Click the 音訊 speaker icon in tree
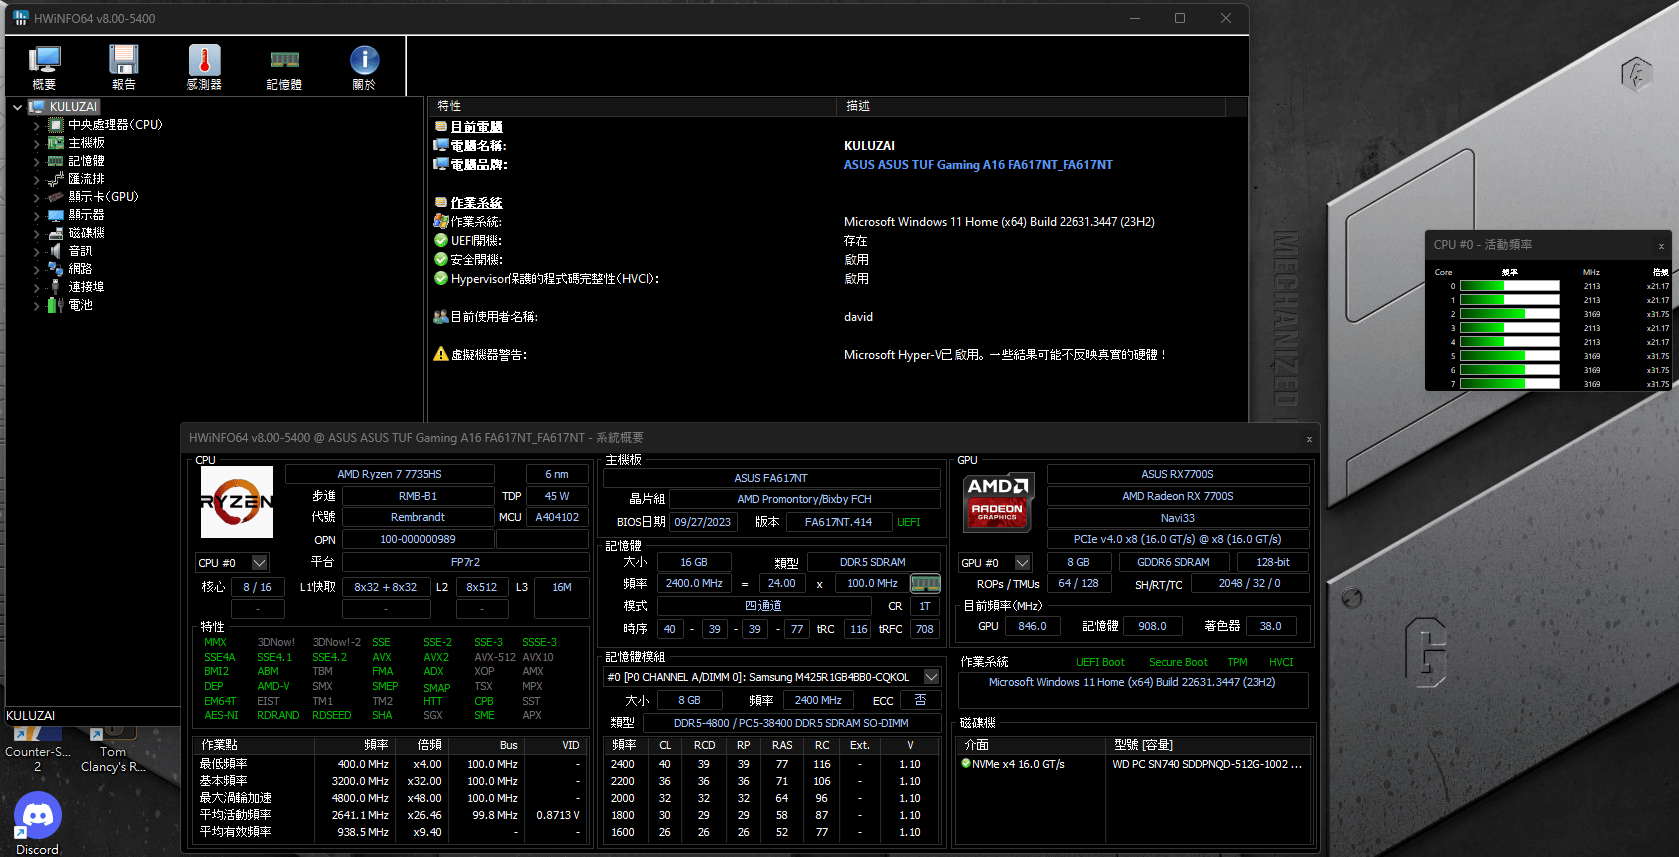 point(56,251)
